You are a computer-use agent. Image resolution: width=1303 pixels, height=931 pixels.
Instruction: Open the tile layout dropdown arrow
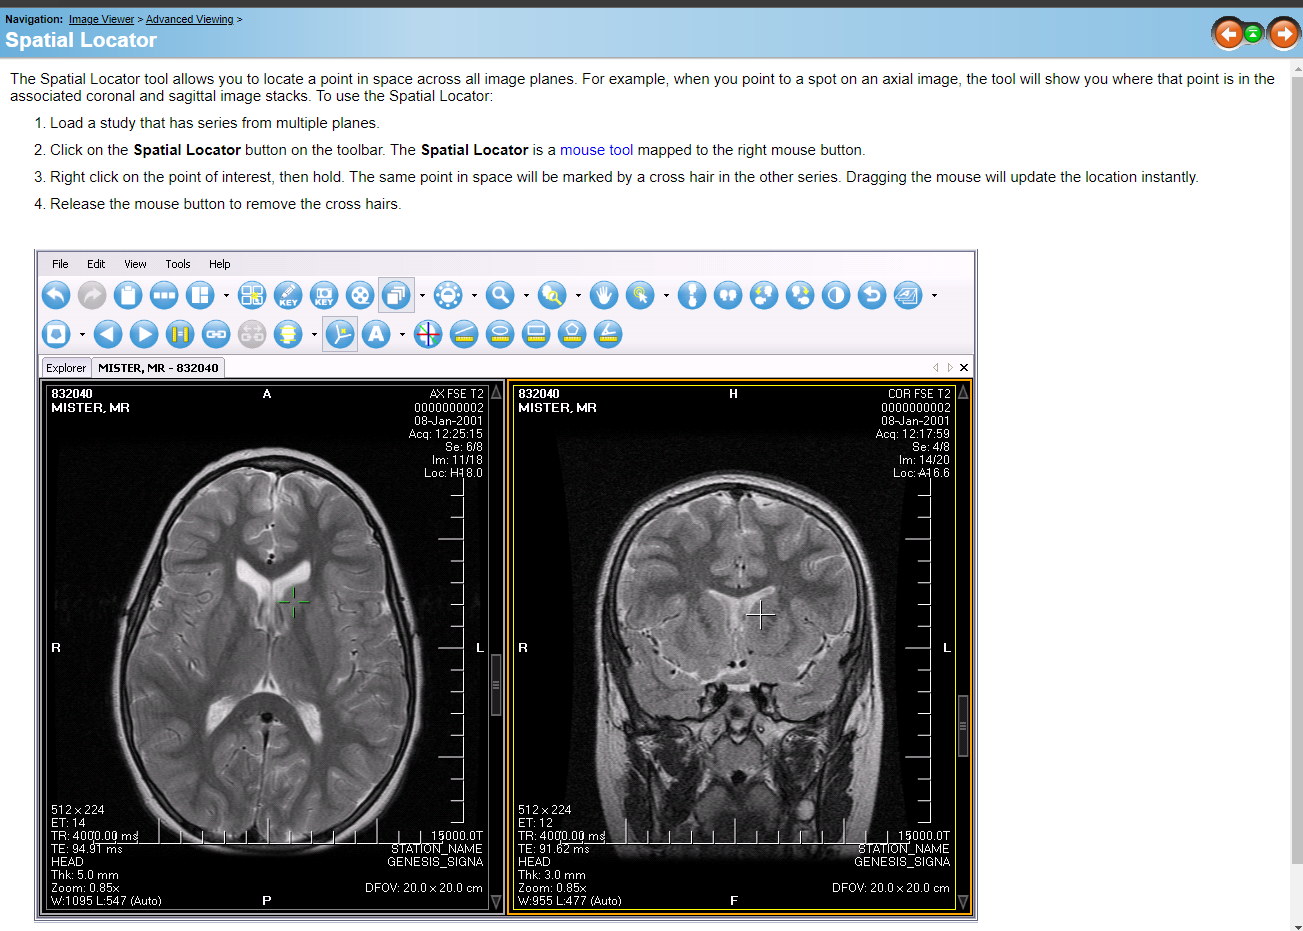(x=226, y=295)
